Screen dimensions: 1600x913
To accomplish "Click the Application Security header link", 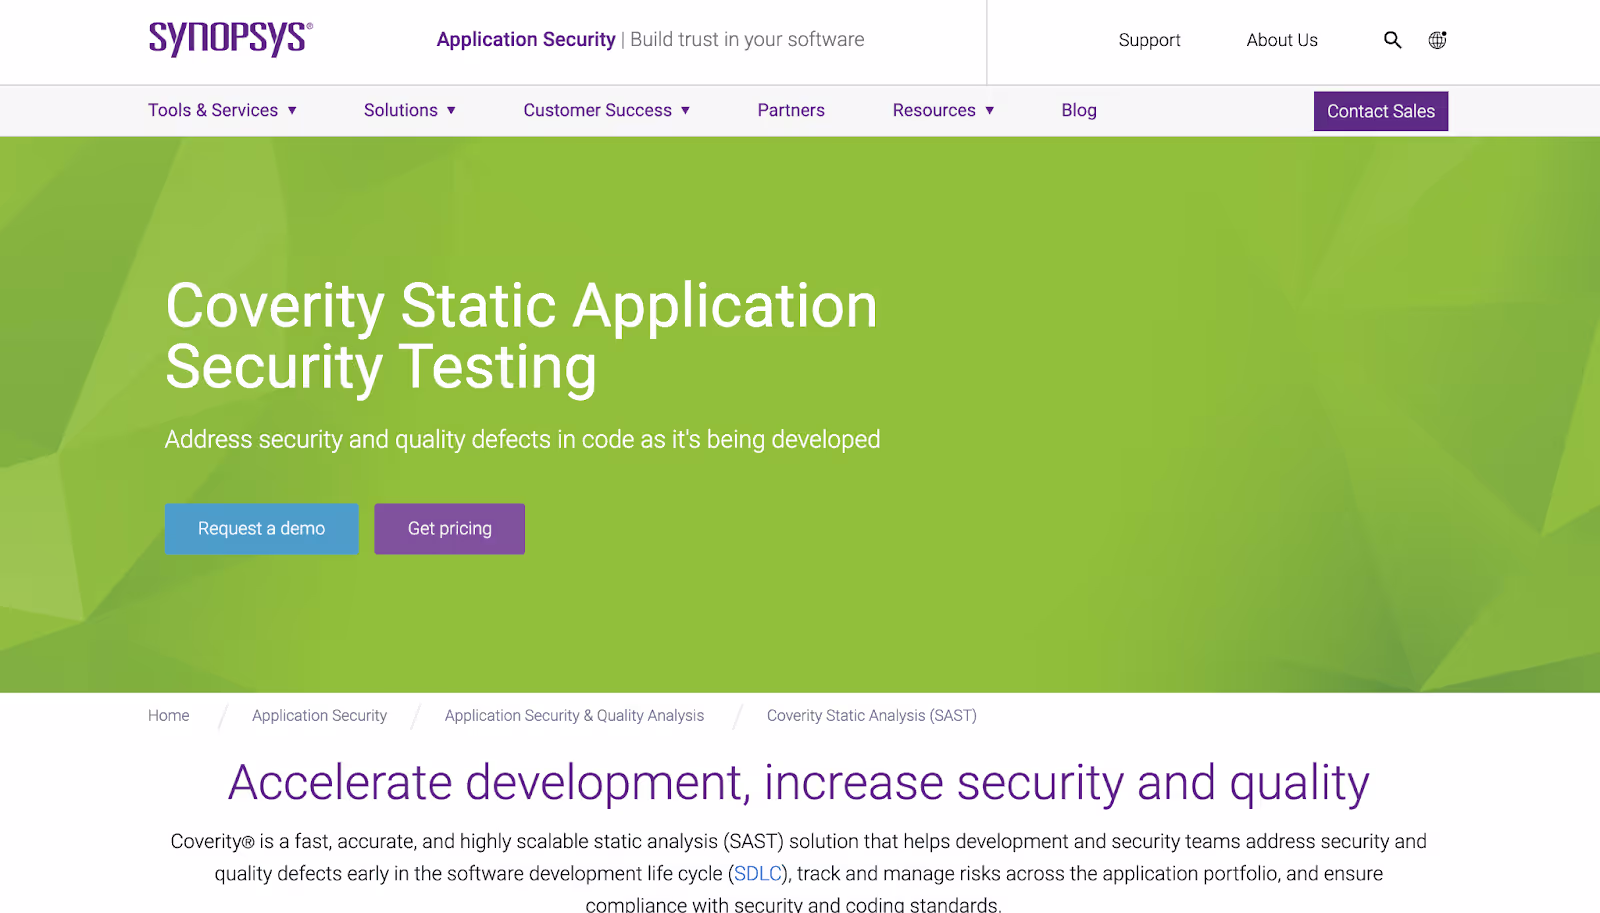I will tap(526, 40).
